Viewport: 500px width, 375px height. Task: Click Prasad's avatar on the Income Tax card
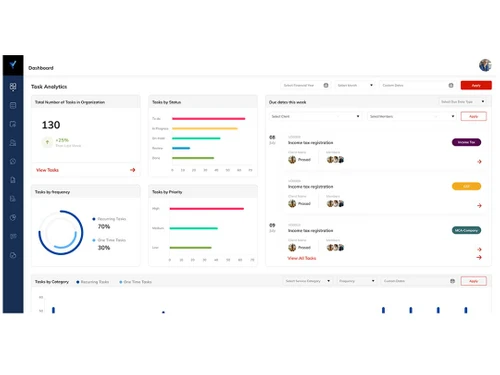point(292,160)
